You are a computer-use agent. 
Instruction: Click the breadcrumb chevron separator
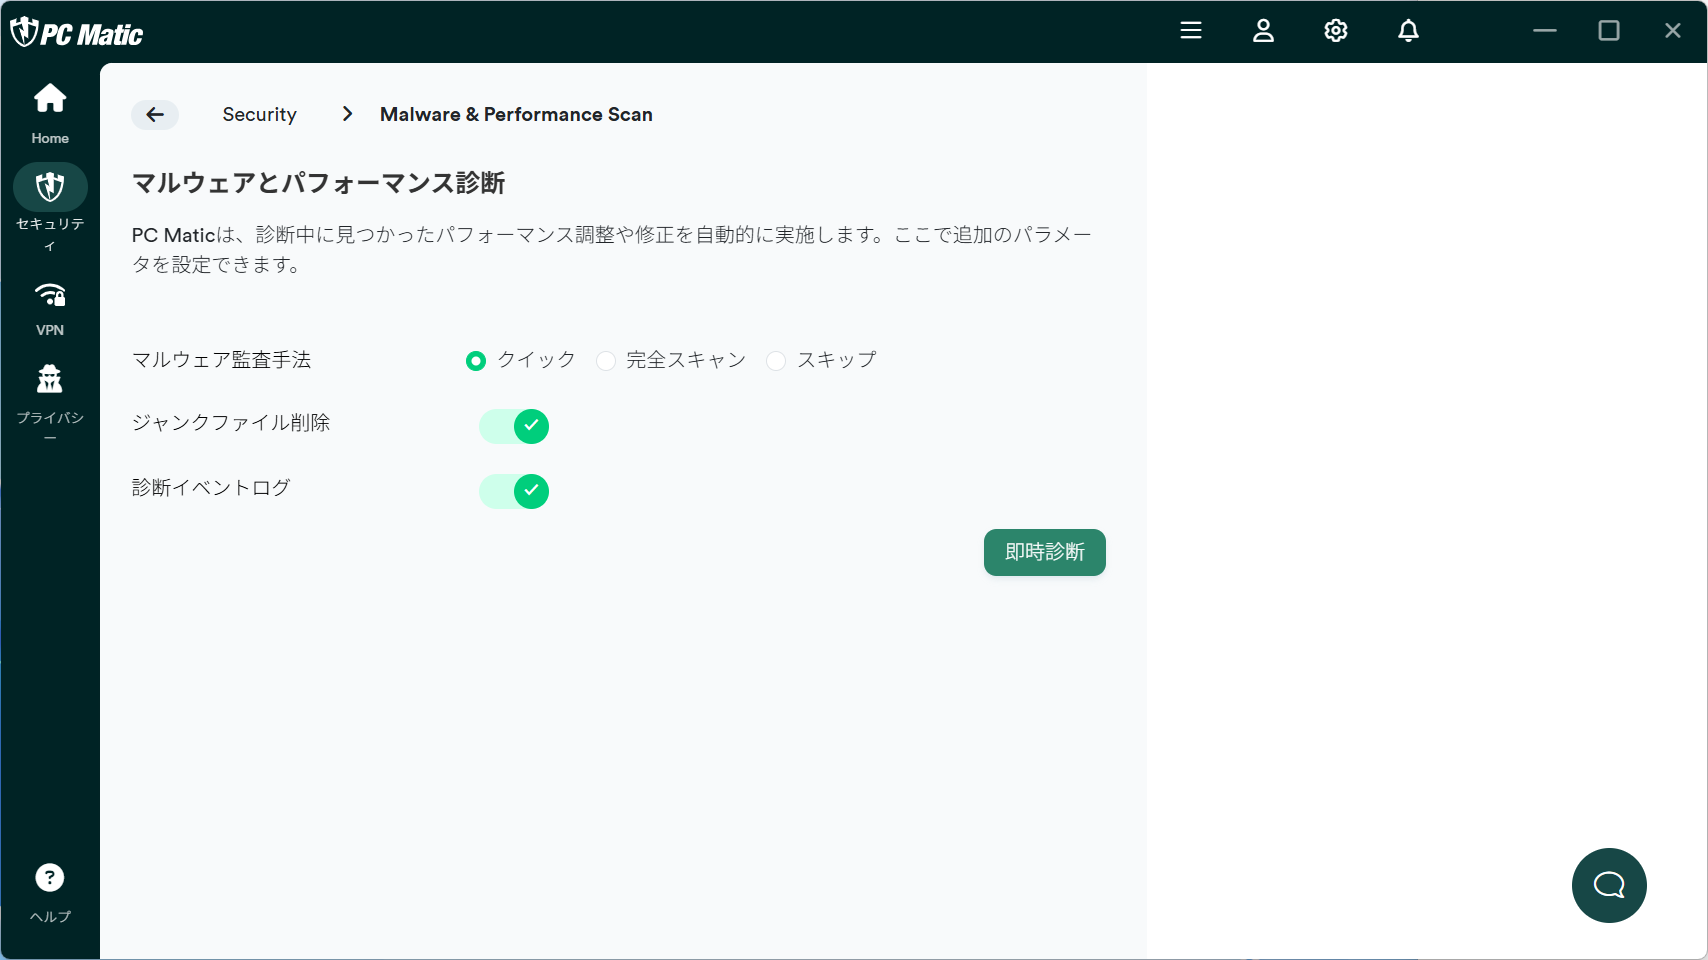click(347, 114)
